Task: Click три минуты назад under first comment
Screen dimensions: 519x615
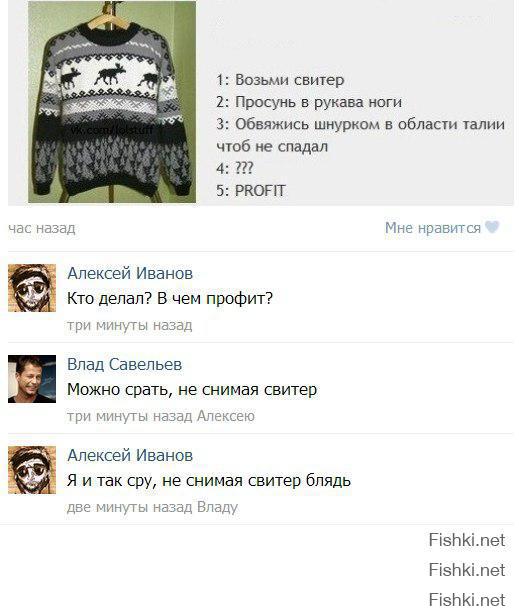Action: point(129,325)
